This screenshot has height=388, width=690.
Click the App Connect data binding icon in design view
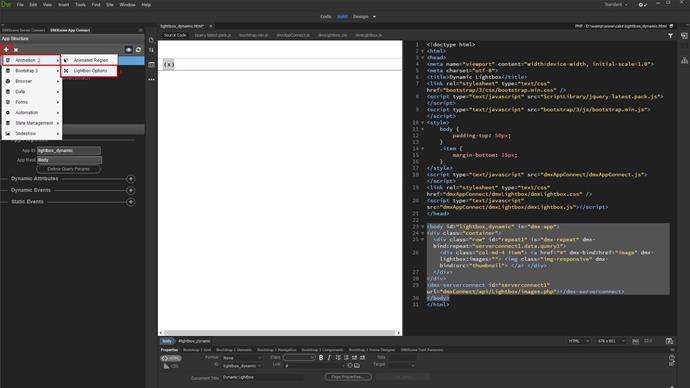[x=169, y=65]
